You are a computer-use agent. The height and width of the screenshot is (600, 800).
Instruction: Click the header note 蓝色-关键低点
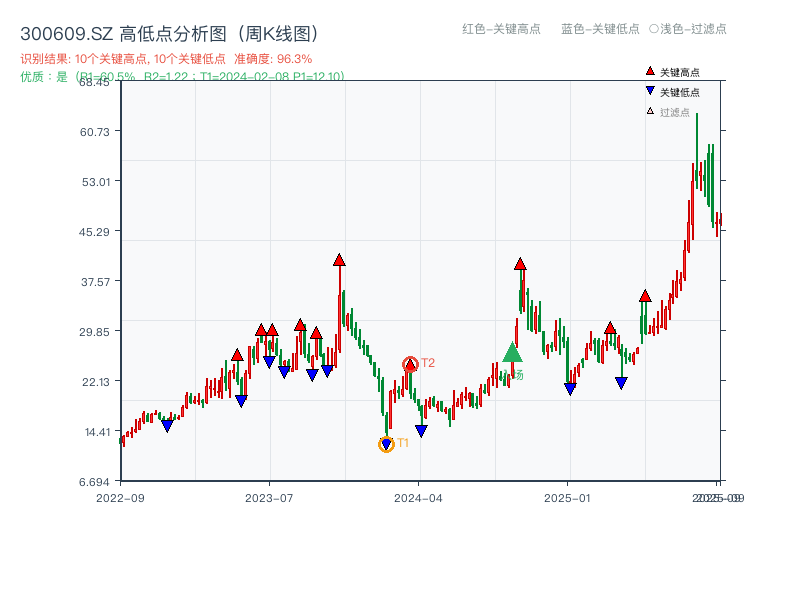pyautogui.click(x=600, y=29)
